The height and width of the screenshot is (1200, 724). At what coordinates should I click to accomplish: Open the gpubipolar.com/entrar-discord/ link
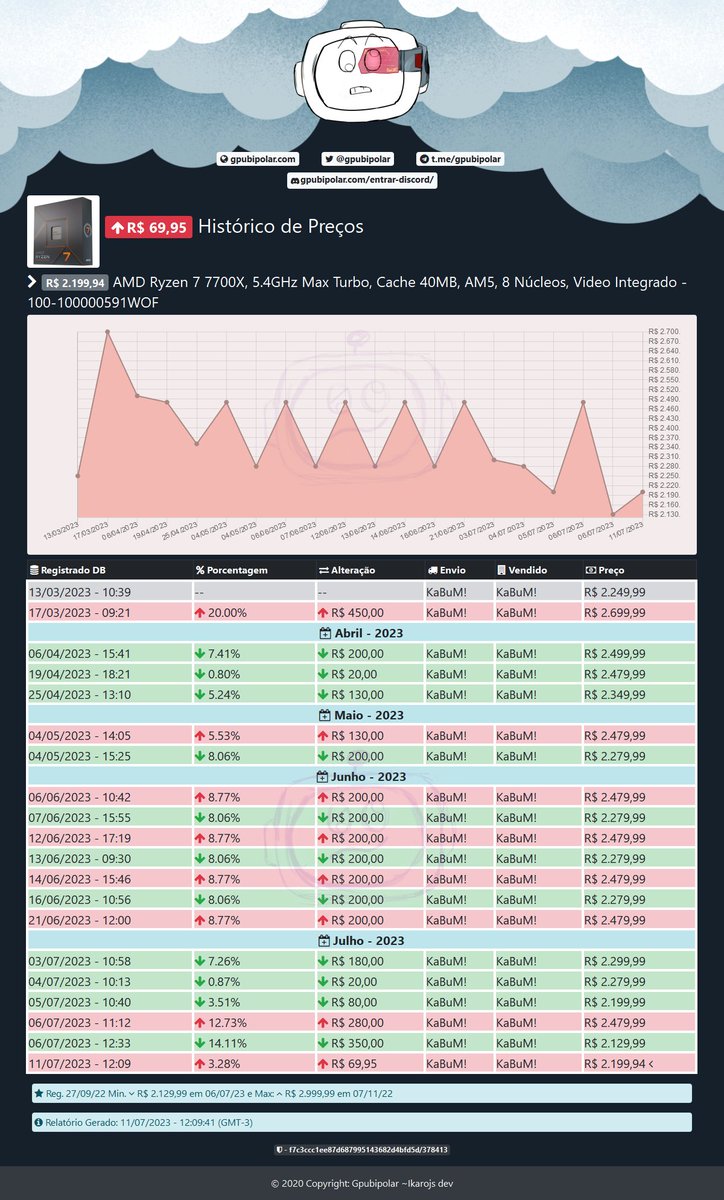[x=362, y=180]
